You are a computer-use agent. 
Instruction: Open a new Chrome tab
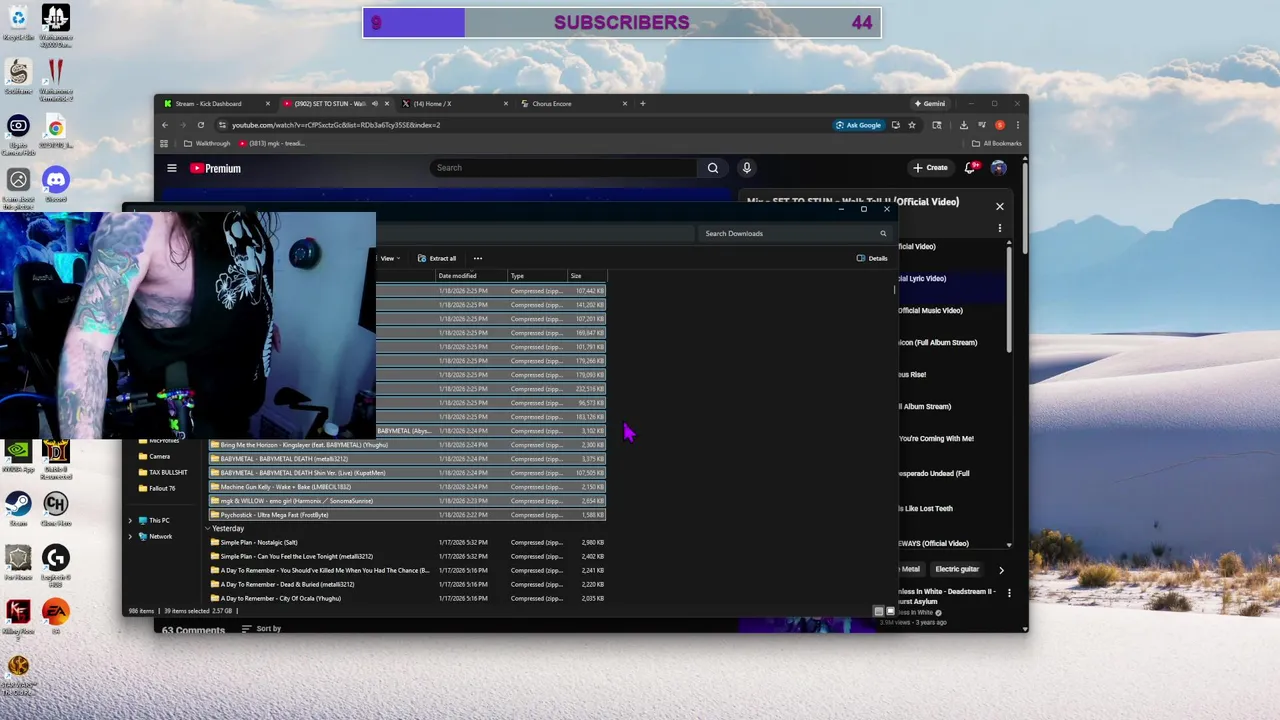643,104
